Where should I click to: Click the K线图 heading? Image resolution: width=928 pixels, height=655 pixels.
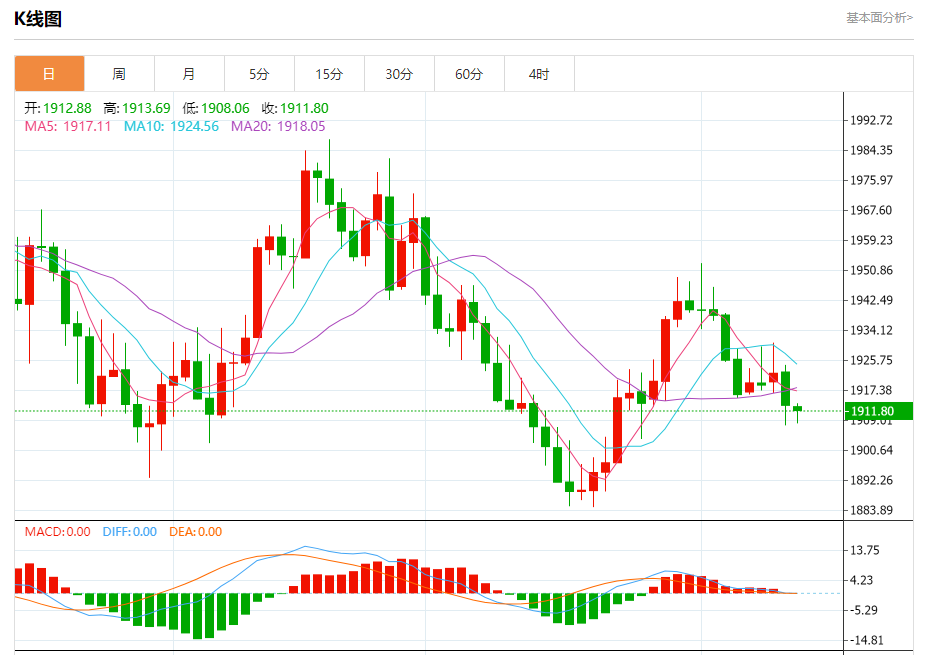[38, 19]
